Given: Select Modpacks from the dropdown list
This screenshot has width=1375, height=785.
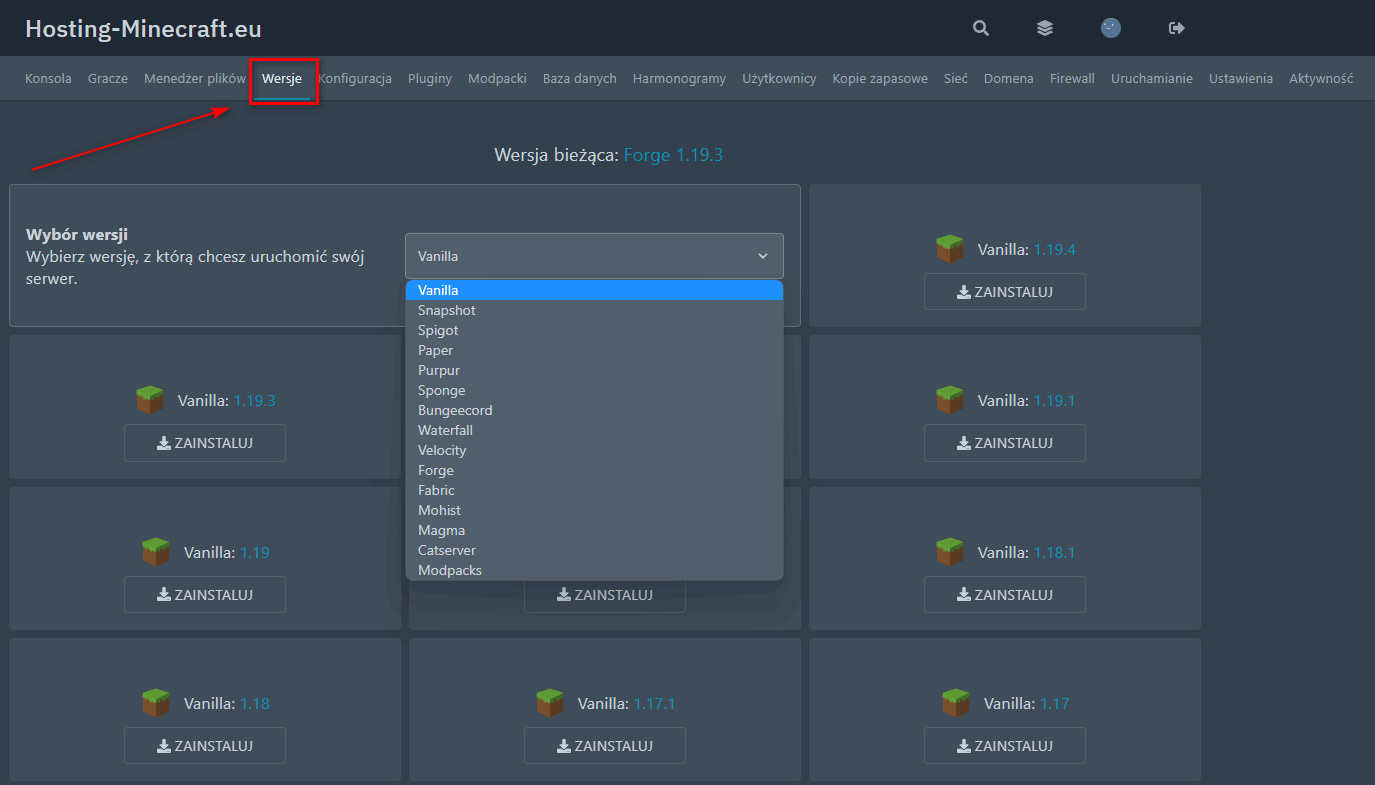Looking at the screenshot, I should (x=594, y=570).
